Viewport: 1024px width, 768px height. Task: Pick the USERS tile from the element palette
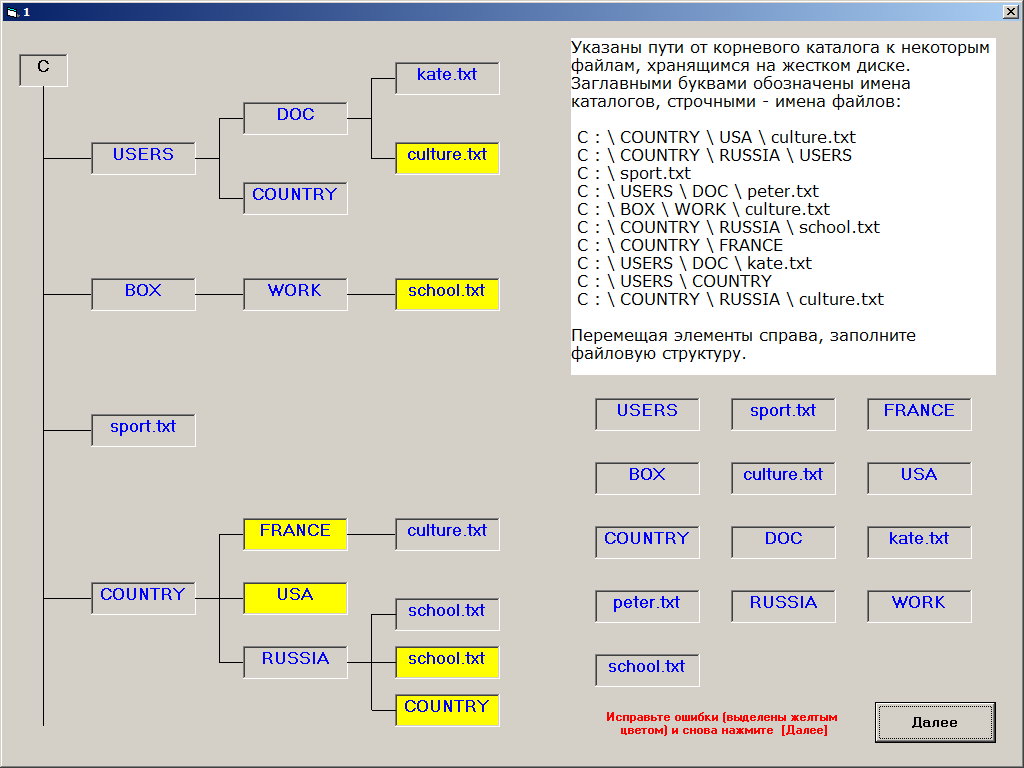pos(647,414)
